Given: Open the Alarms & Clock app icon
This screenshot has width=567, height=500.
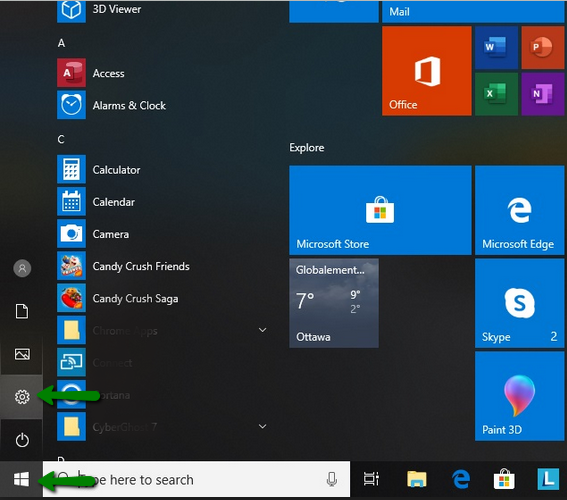Looking at the screenshot, I should (71, 105).
